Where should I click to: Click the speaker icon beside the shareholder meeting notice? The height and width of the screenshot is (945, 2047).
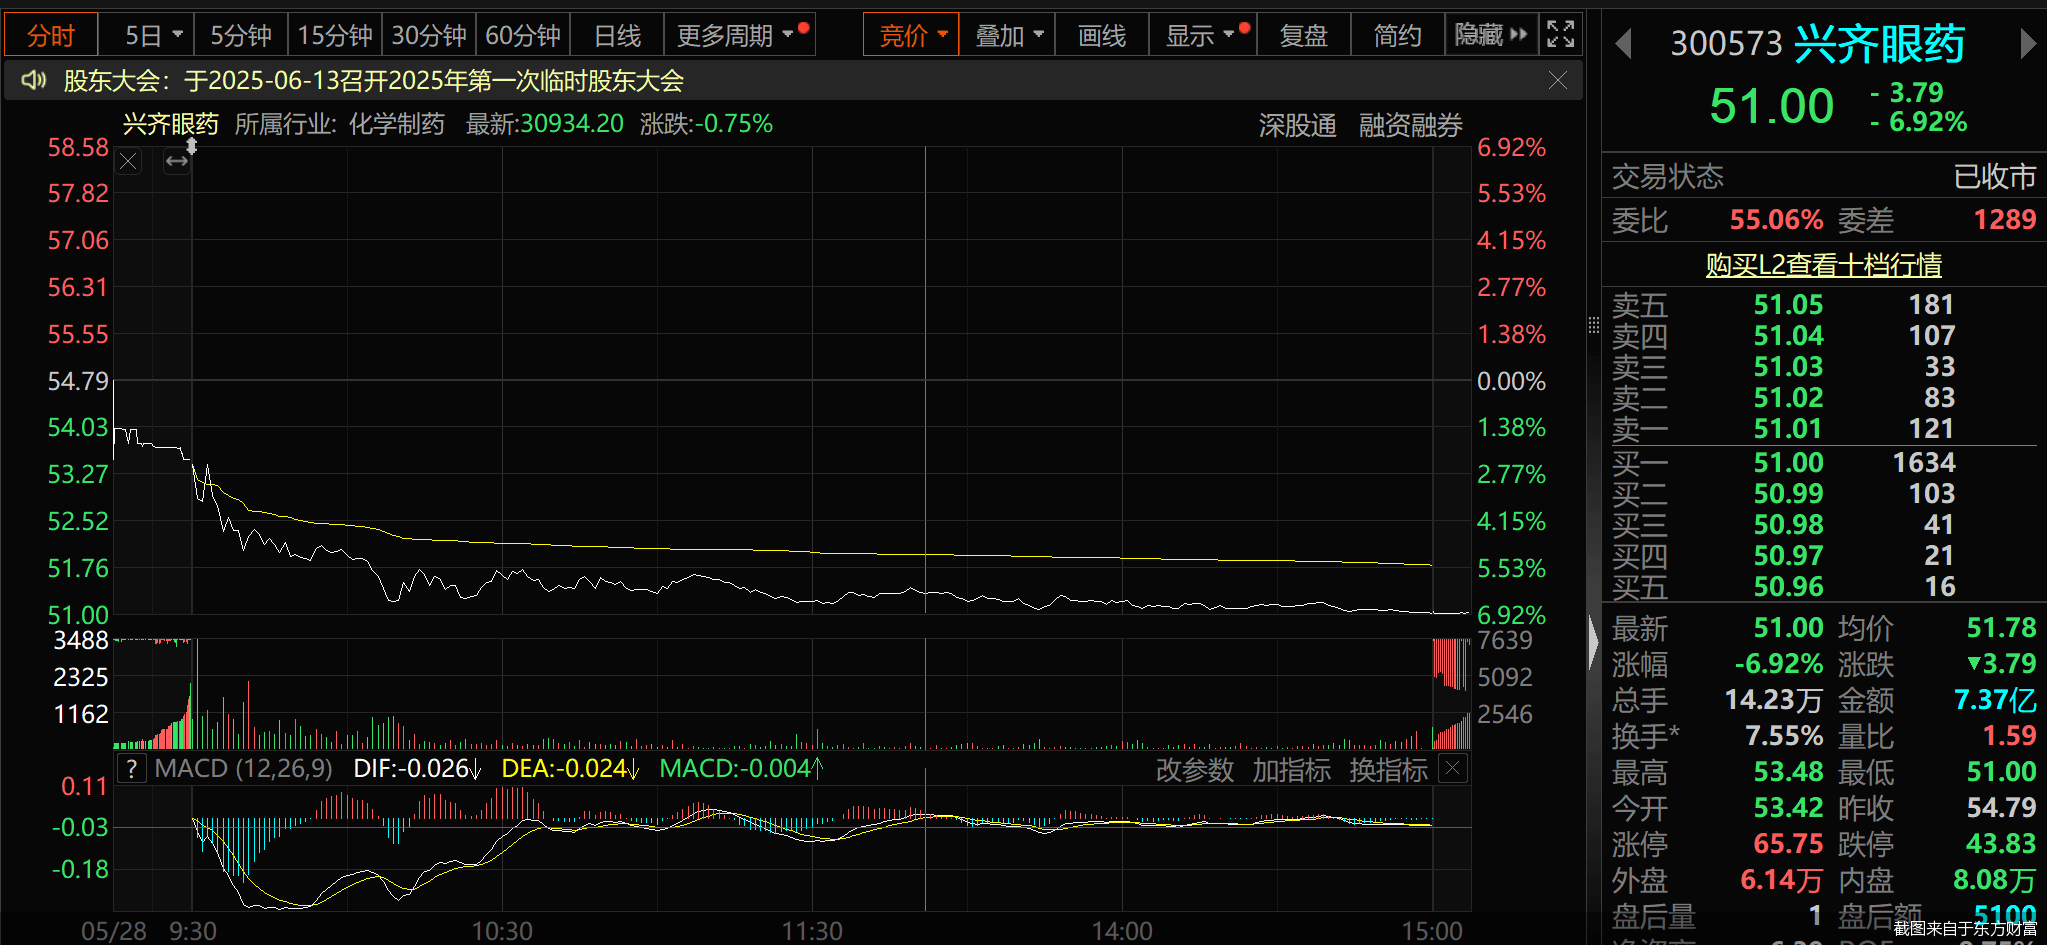tap(34, 80)
